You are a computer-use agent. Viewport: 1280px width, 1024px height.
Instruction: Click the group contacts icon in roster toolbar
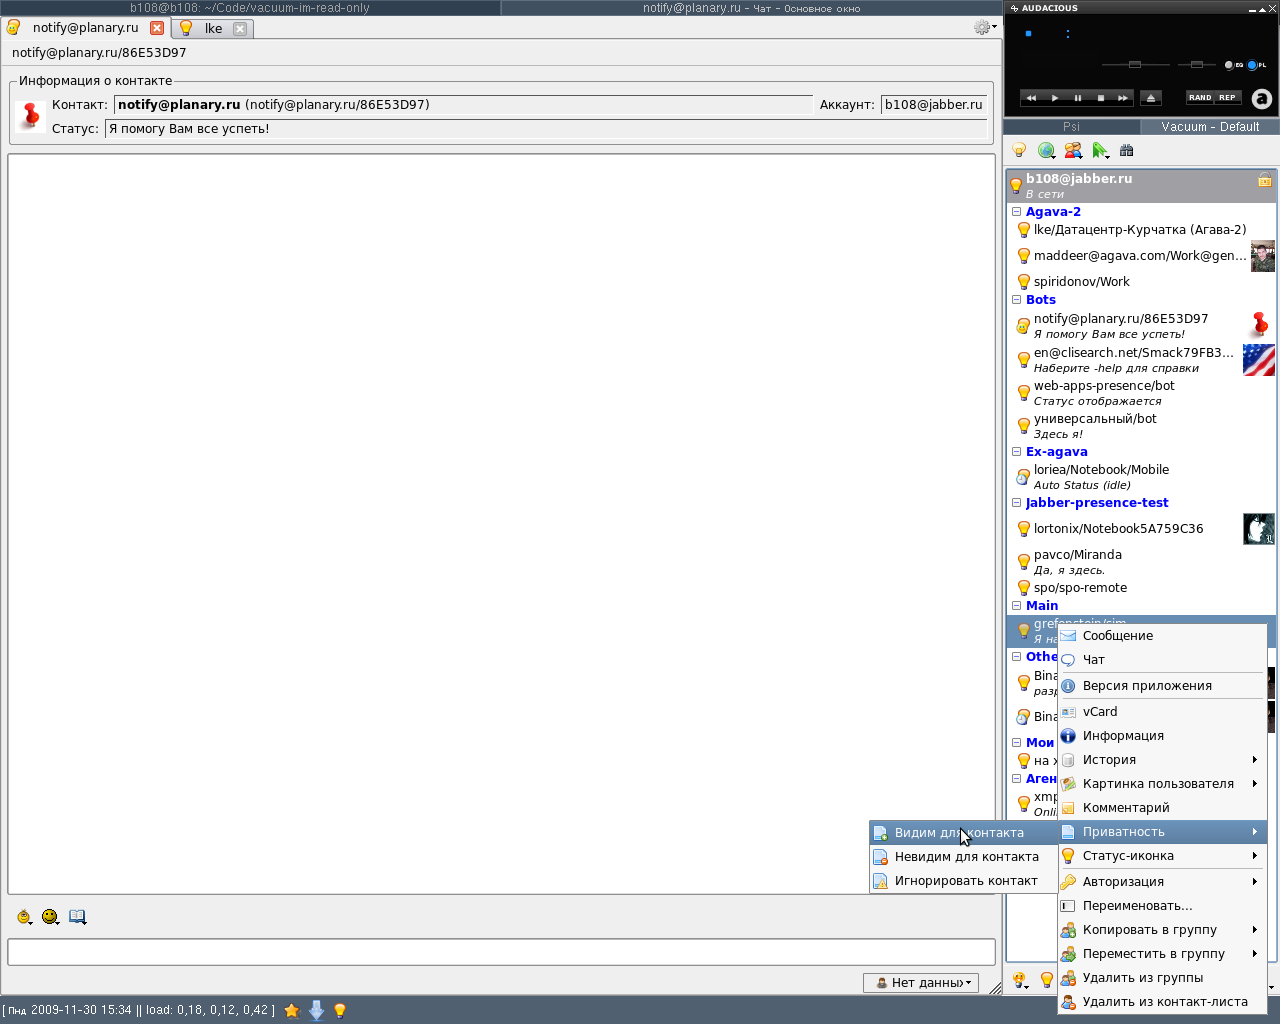coord(1073,151)
